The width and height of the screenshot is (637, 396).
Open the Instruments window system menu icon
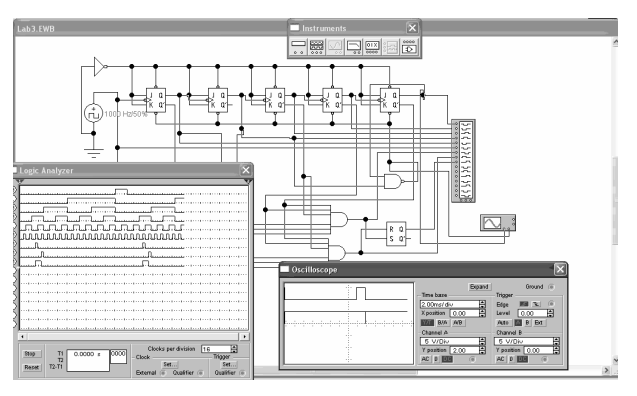(295, 28)
